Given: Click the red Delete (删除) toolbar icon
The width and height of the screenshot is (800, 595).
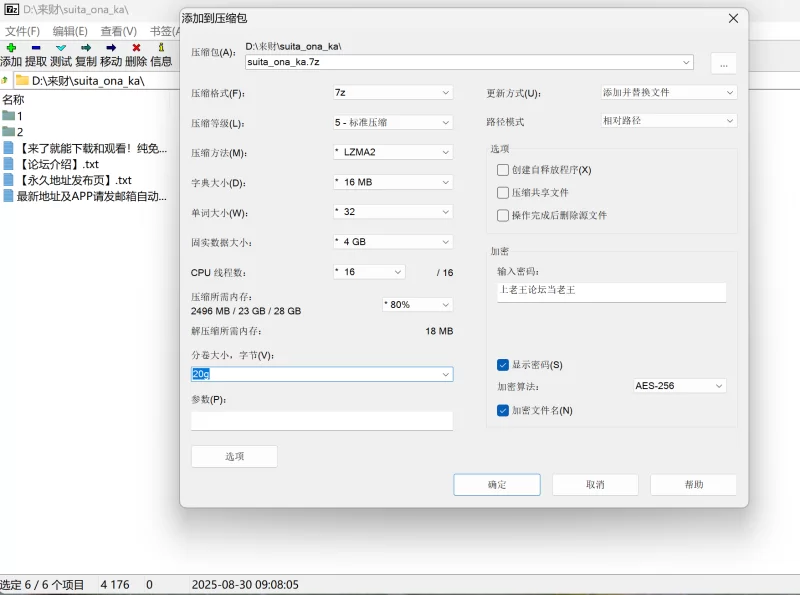Looking at the screenshot, I should tap(136, 47).
